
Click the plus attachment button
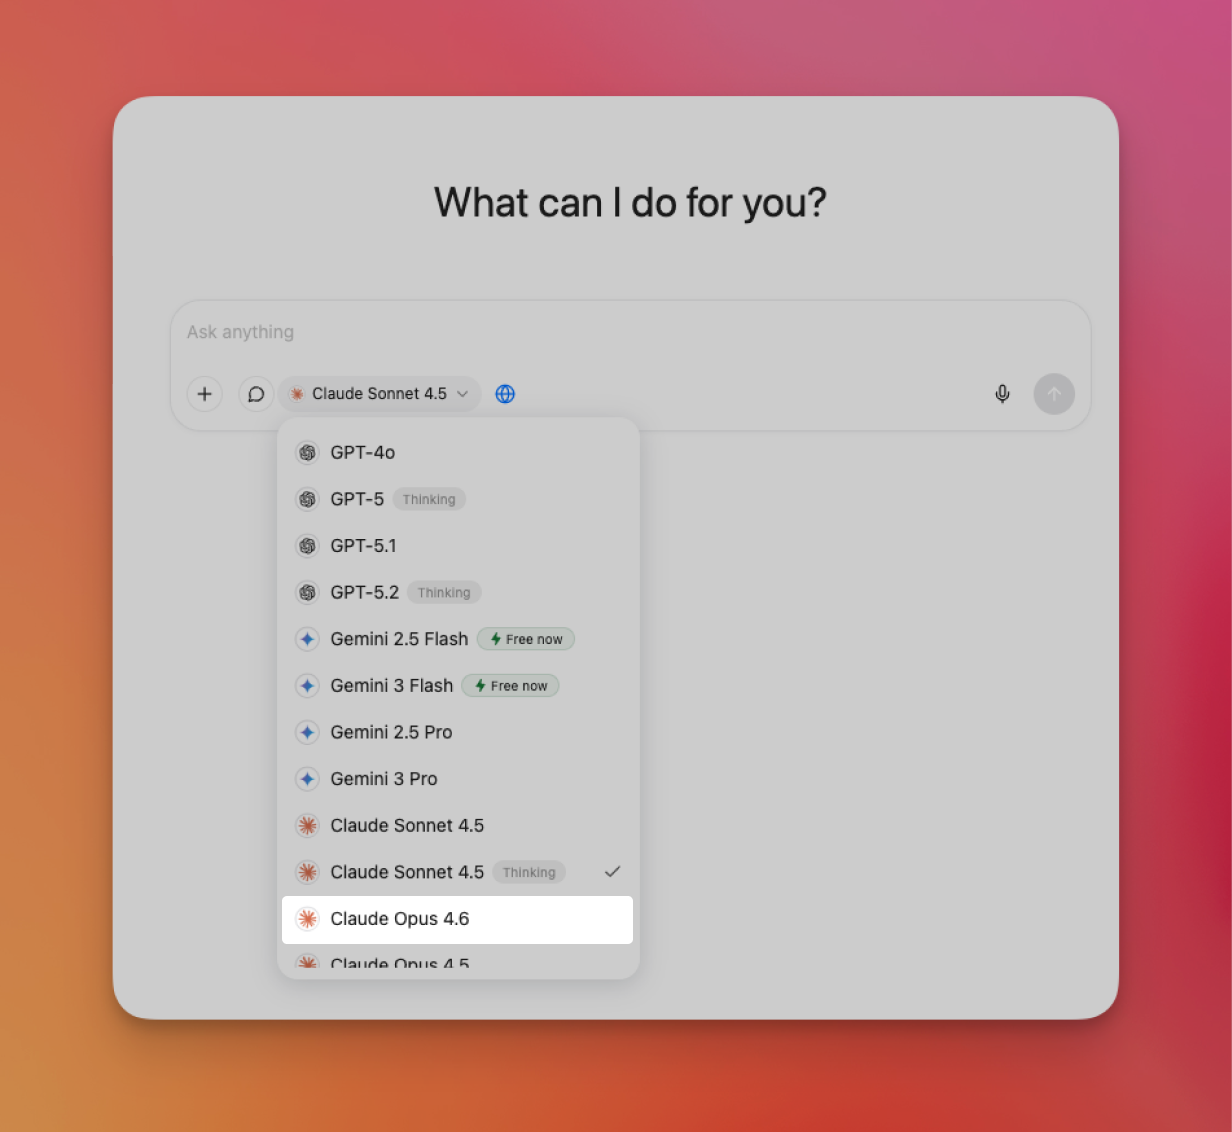pyautogui.click(x=204, y=394)
